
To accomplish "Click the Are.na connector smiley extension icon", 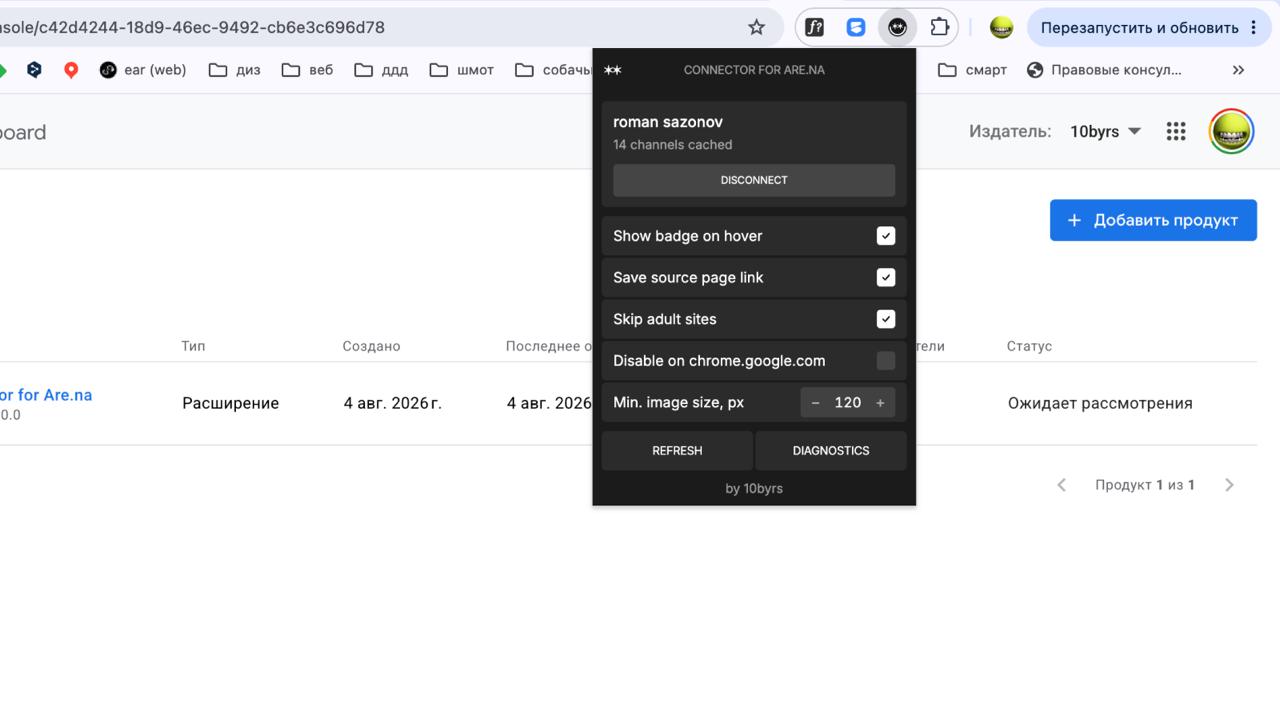I will 898,28.
